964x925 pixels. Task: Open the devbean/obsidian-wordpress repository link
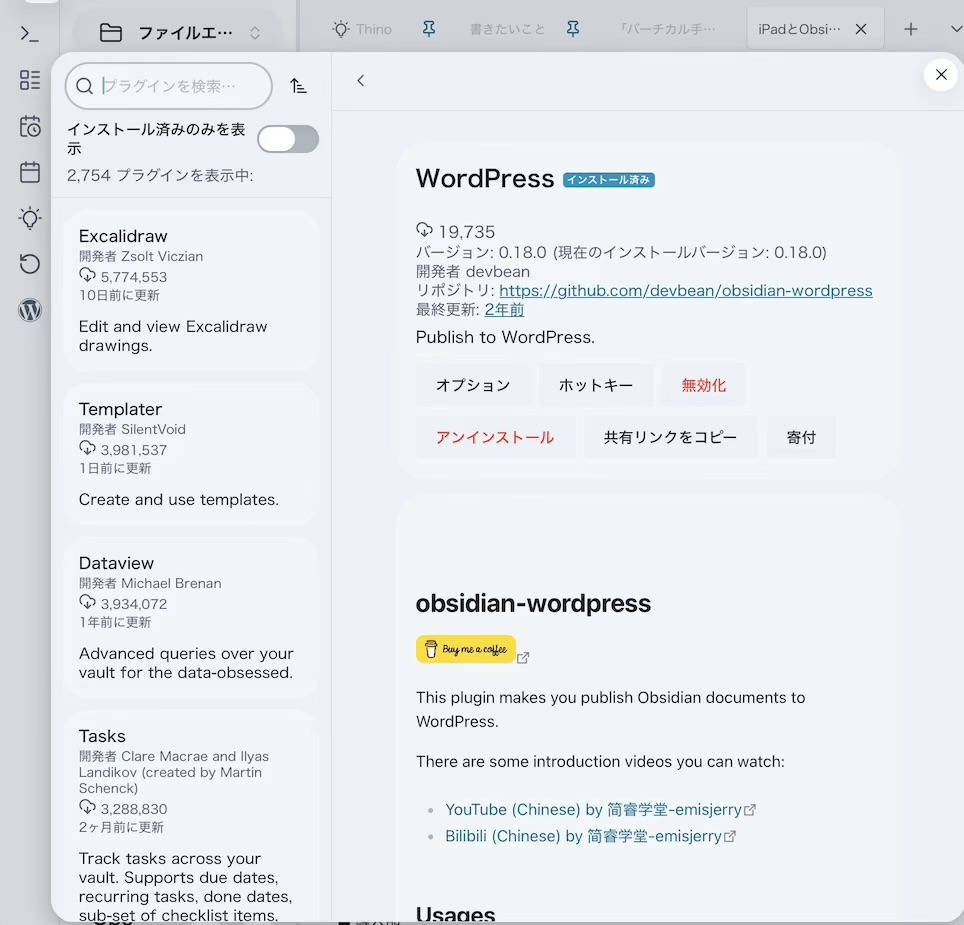click(x=685, y=290)
